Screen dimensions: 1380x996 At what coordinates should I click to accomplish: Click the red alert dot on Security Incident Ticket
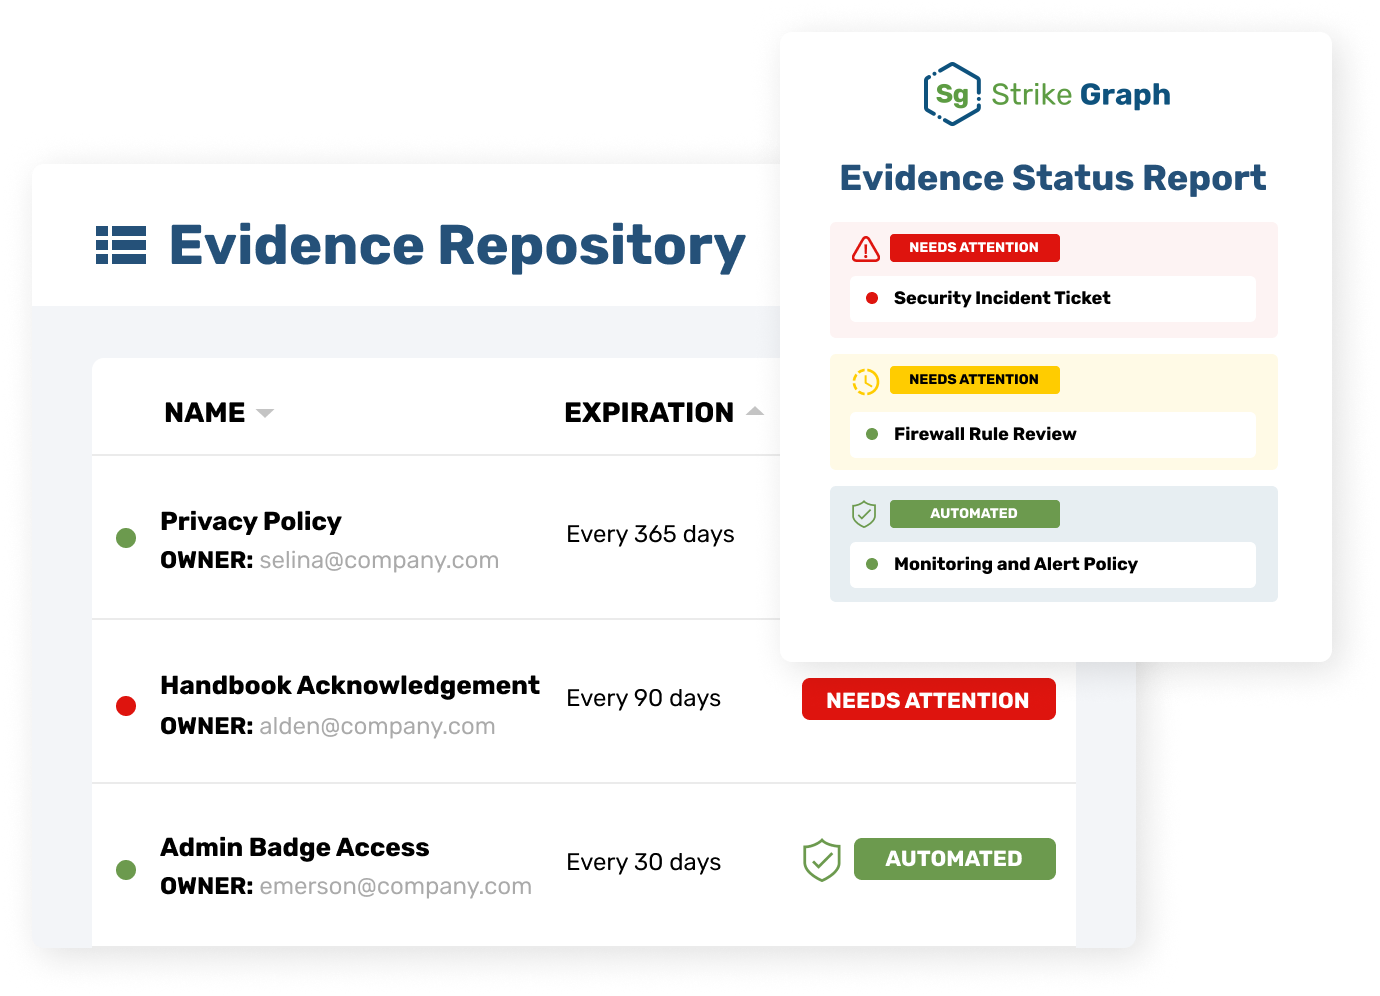coord(871,298)
